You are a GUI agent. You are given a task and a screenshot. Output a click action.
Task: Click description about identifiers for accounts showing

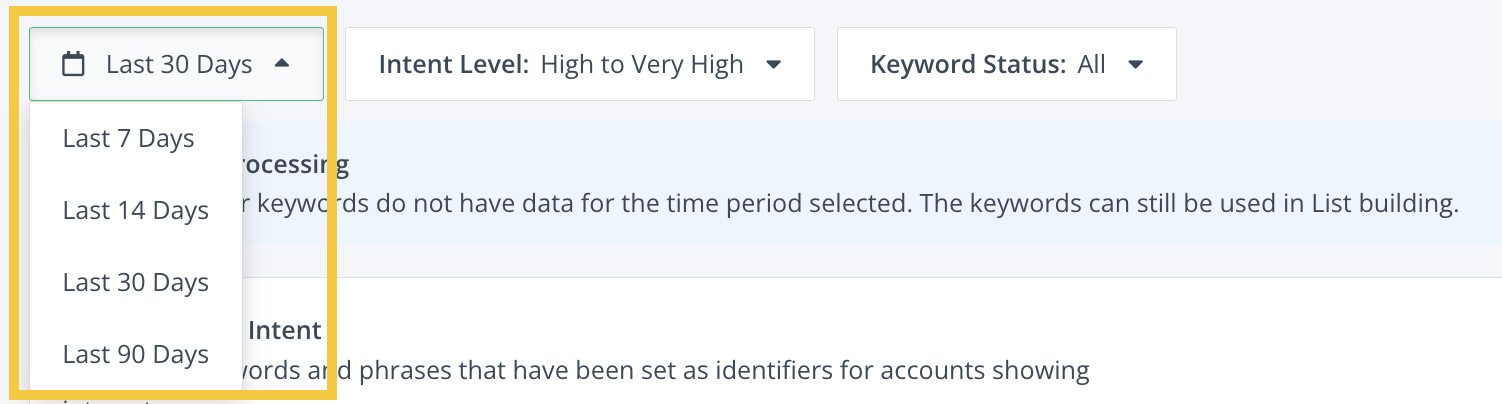pyautogui.click(x=666, y=371)
